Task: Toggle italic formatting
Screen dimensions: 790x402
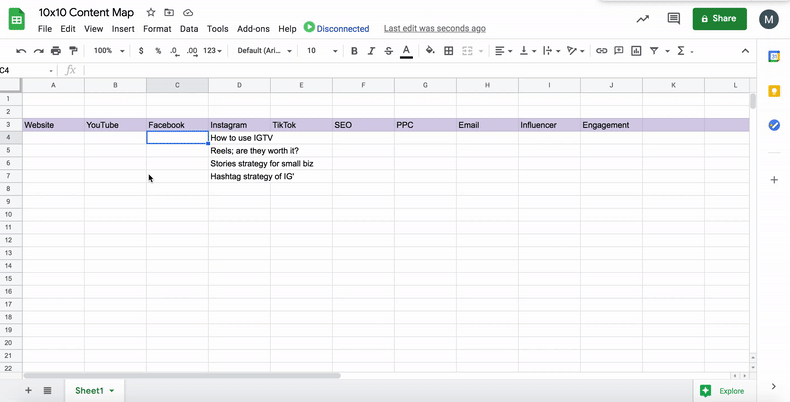Action: coord(371,51)
